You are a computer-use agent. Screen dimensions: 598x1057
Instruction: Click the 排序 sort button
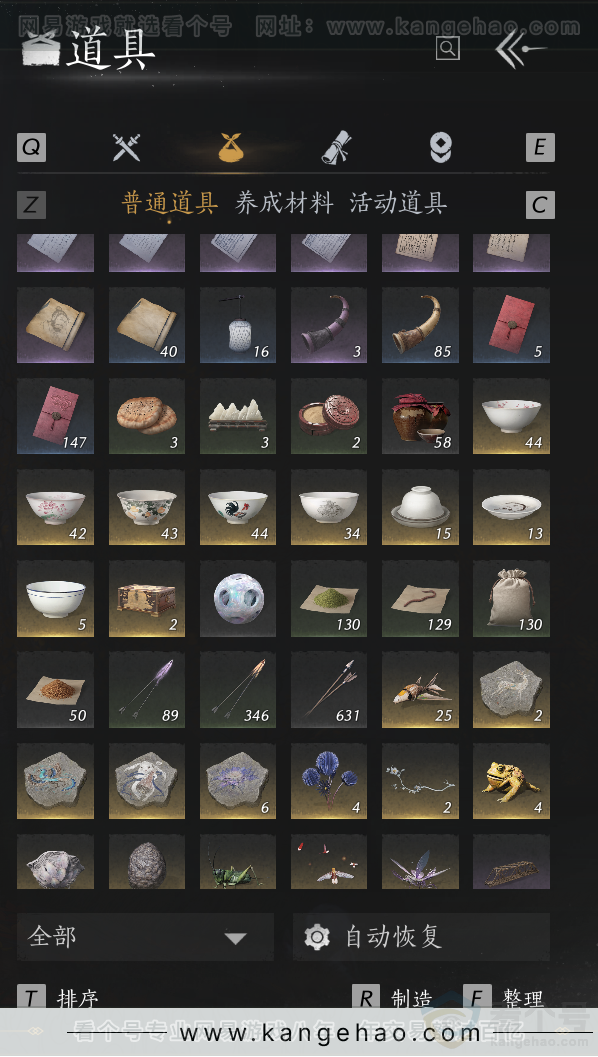(78, 998)
